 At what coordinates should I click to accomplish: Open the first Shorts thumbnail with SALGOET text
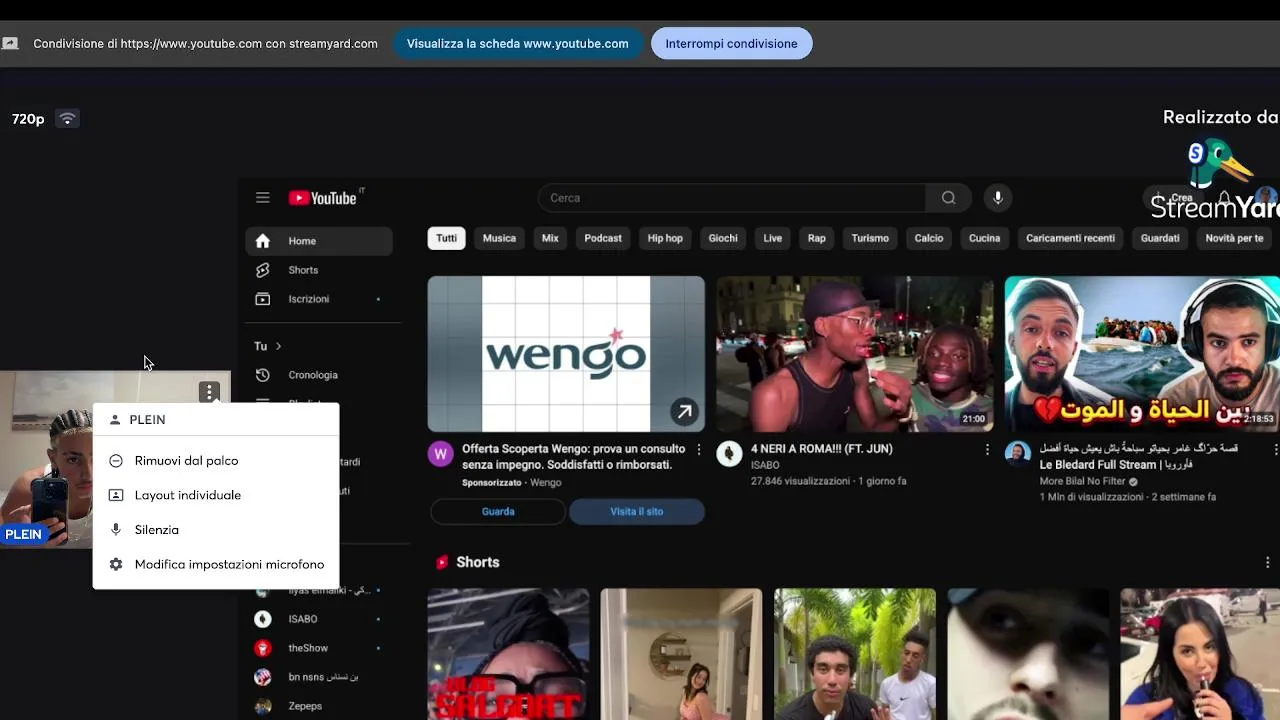(x=508, y=654)
